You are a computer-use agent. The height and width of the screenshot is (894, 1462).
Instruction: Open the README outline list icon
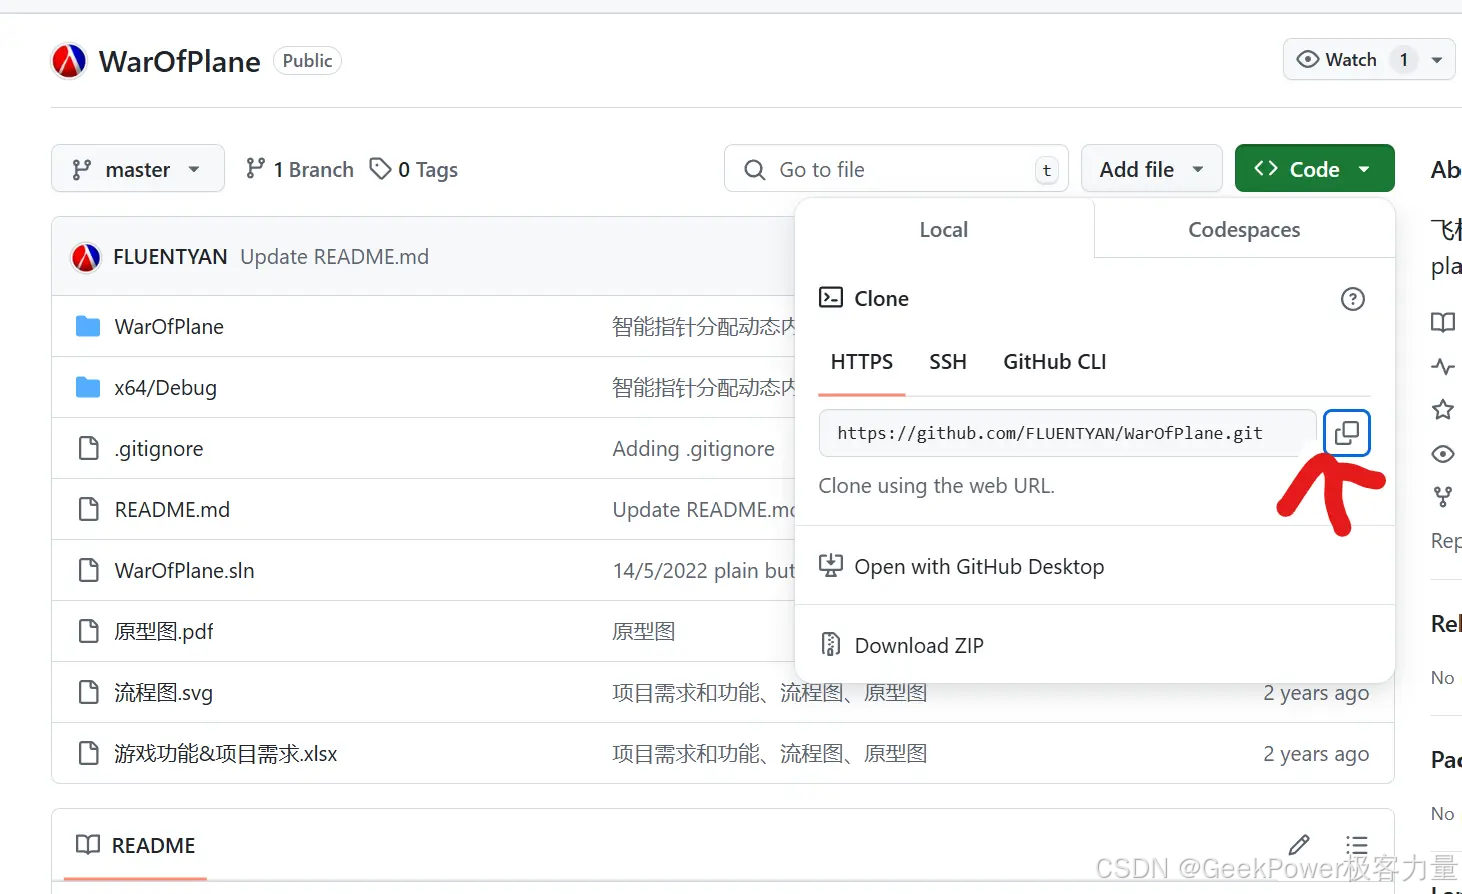point(1356,845)
